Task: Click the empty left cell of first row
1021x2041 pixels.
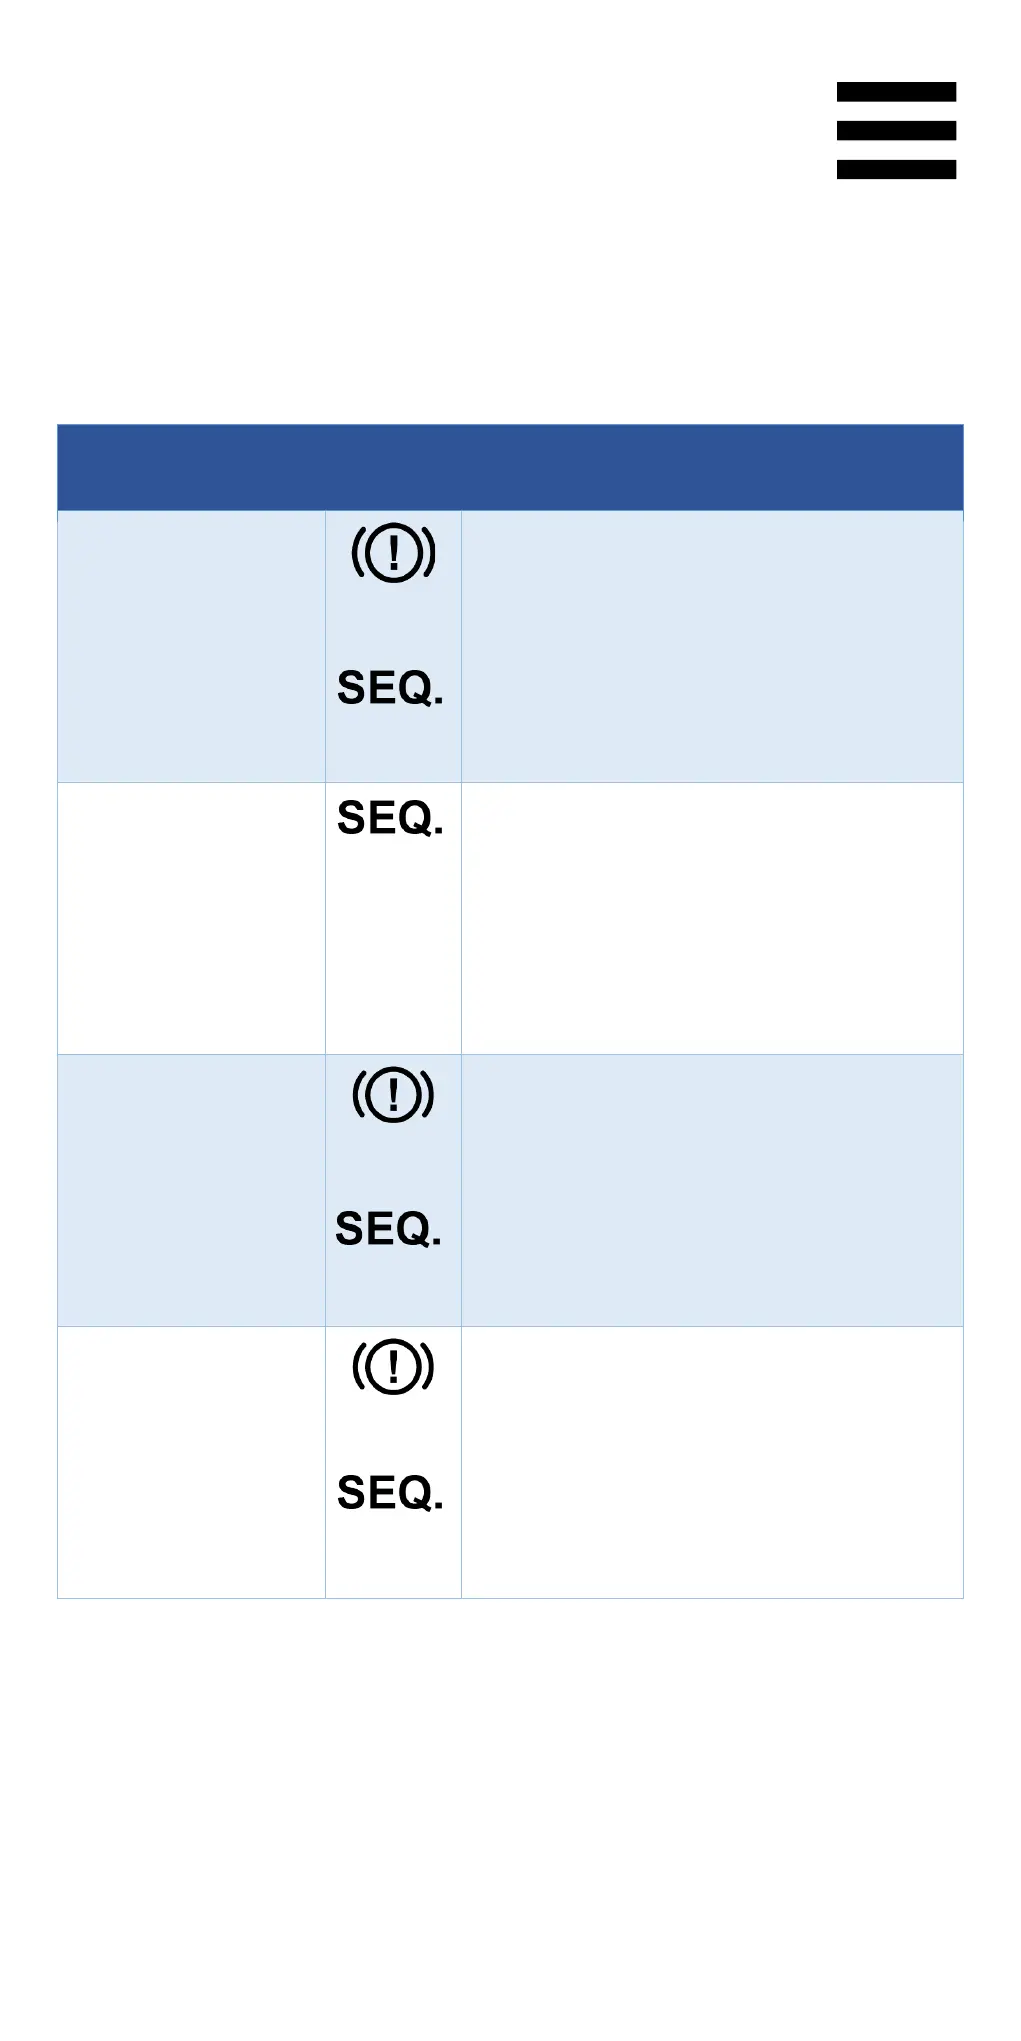Action: point(191,647)
